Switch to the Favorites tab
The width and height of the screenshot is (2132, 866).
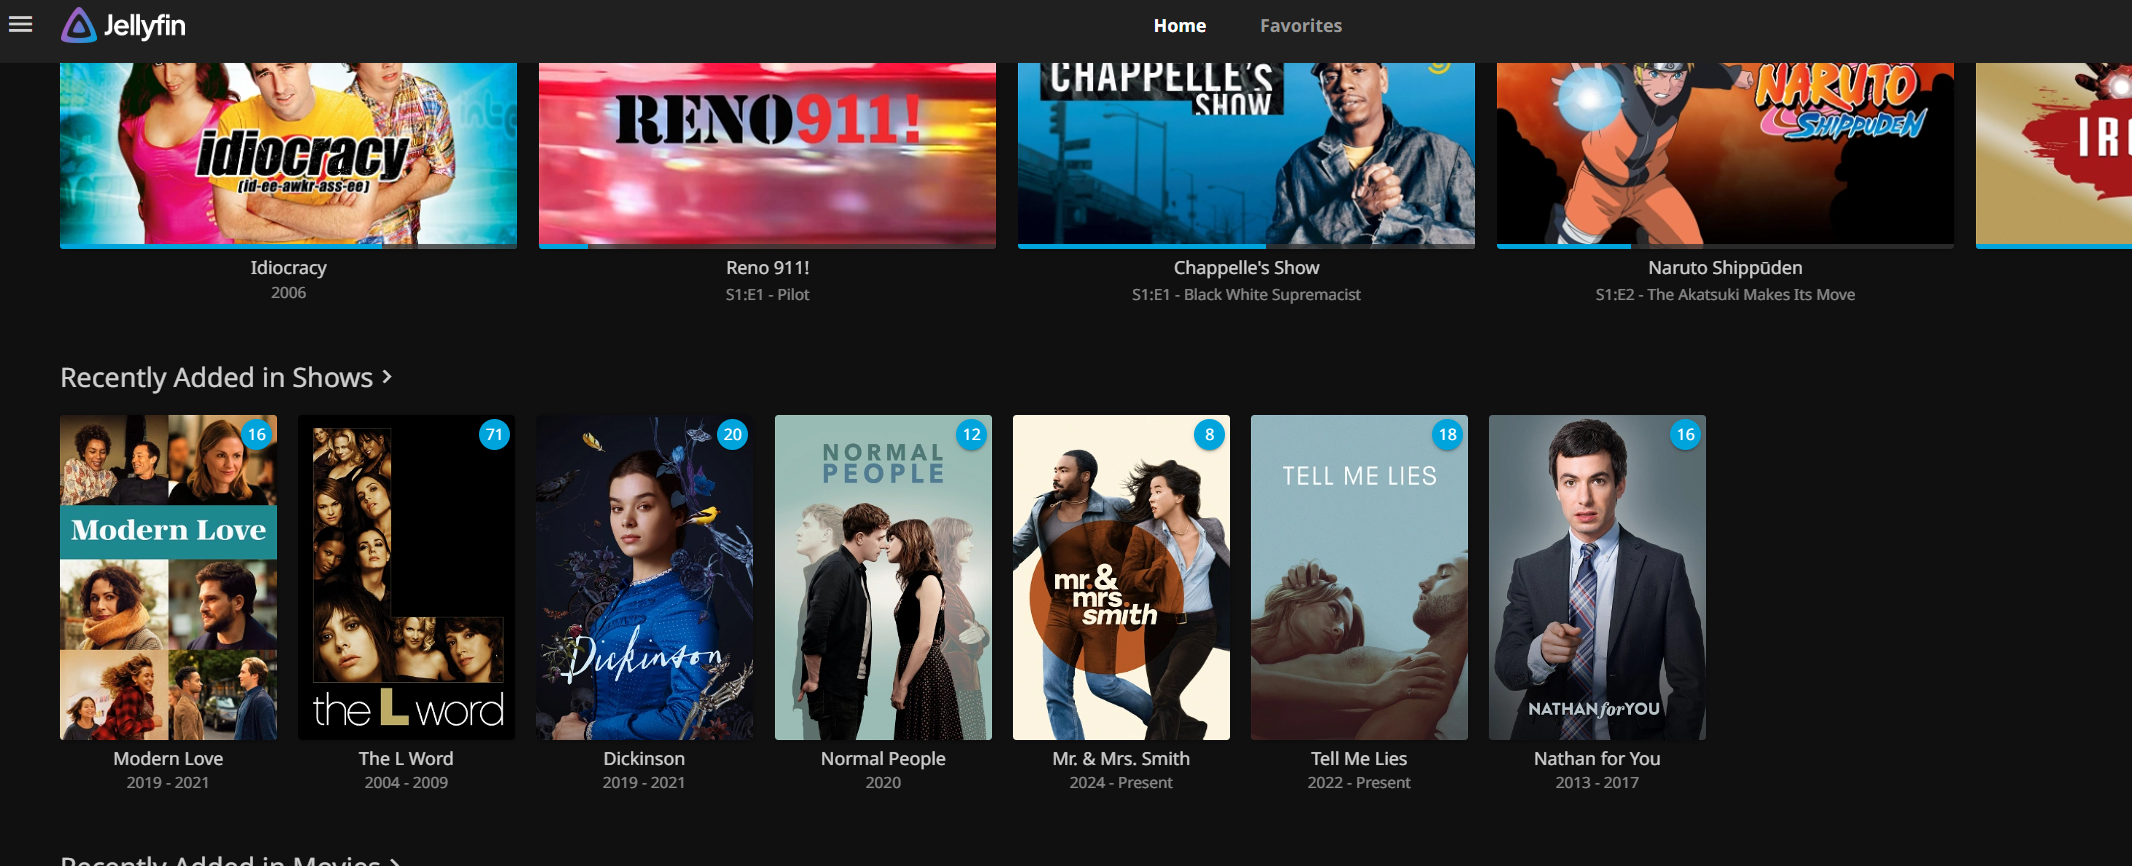click(x=1301, y=26)
